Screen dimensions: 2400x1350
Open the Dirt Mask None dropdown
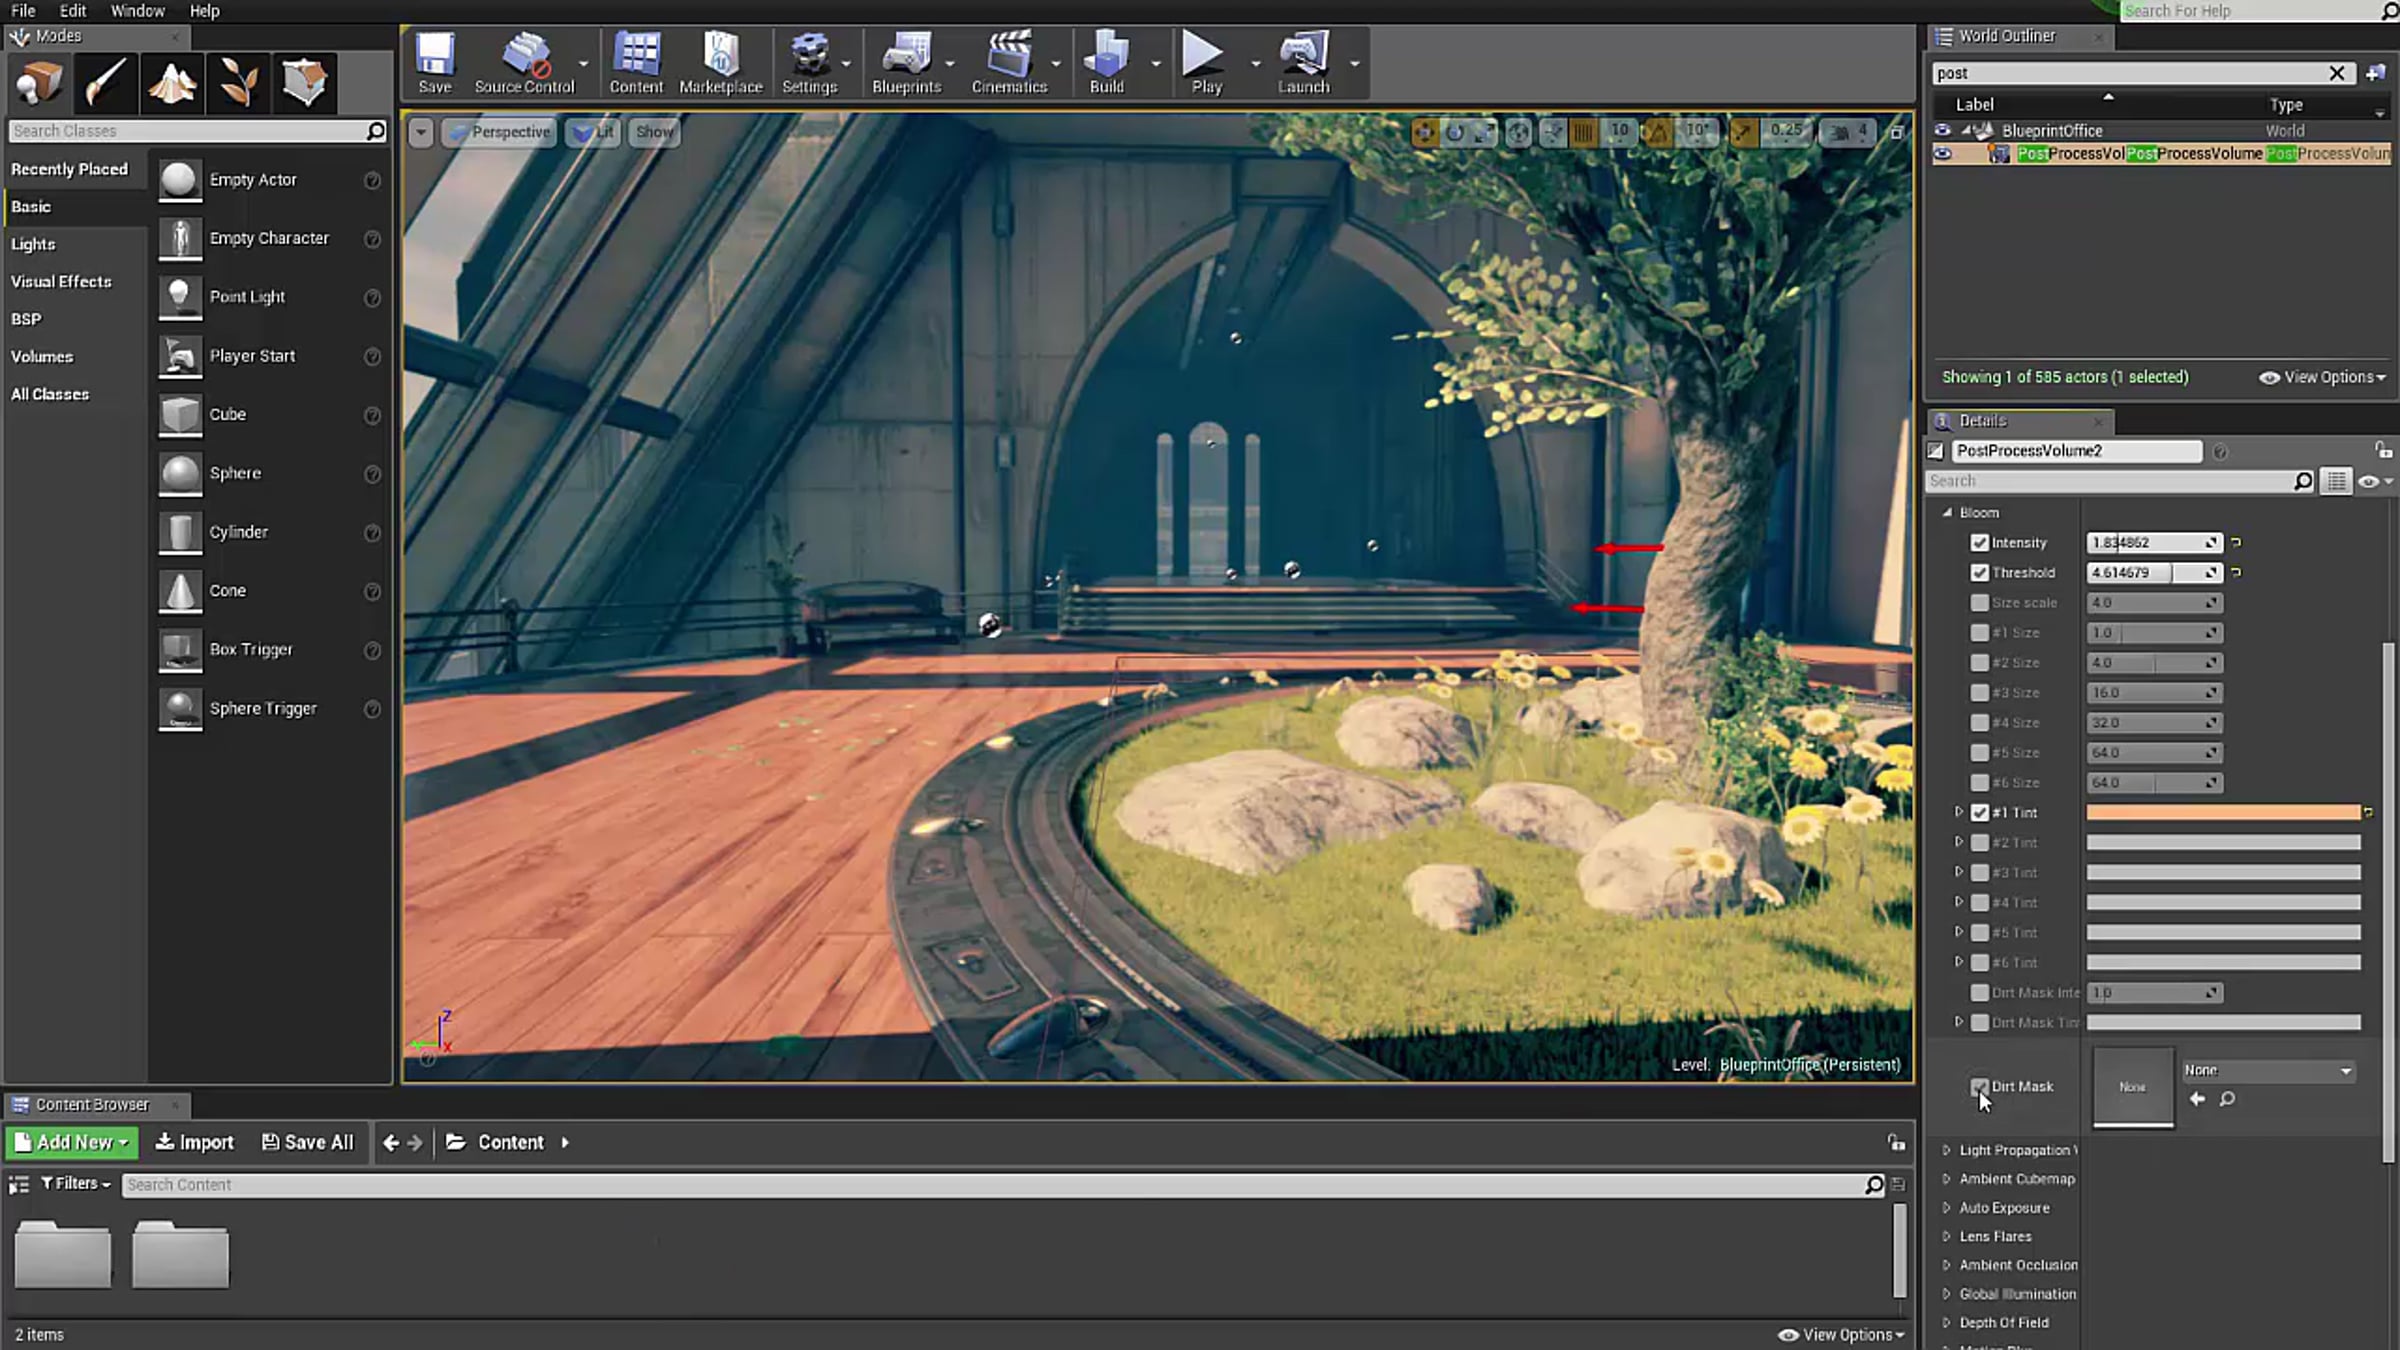[2267, 1070]
